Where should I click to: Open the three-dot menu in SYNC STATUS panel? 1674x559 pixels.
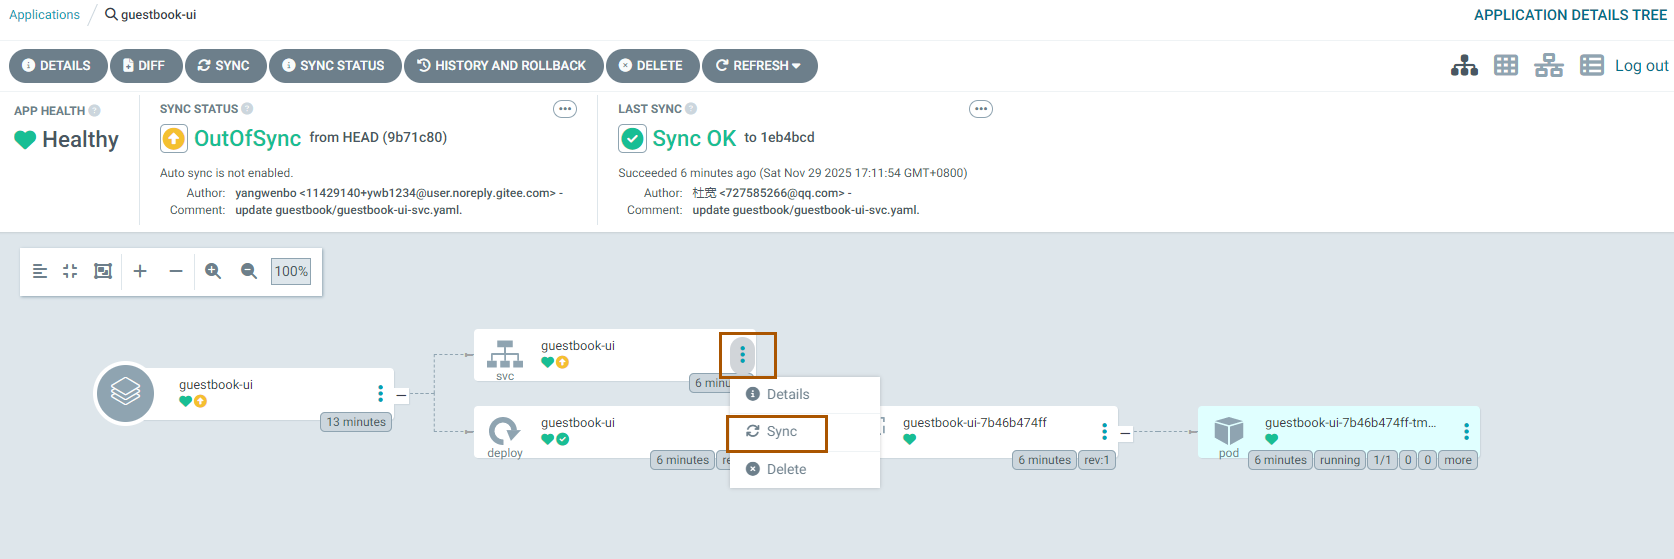tap(565, 109)
